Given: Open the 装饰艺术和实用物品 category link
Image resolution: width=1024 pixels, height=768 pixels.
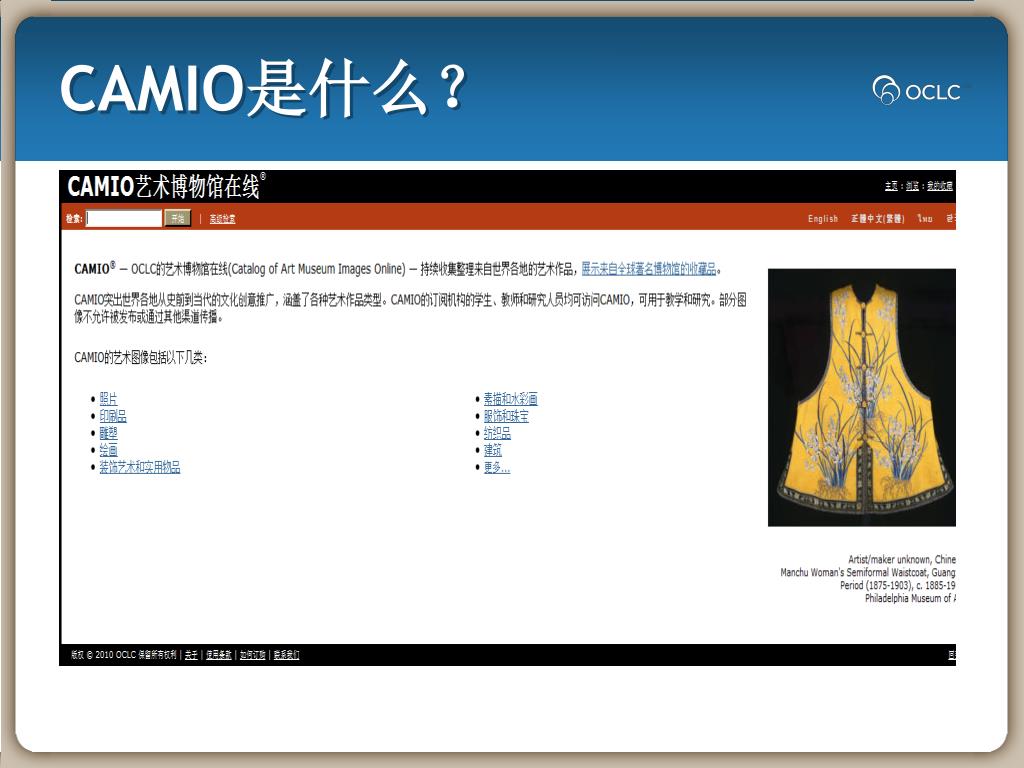Looking at the screenshot, I should click(140, 466).
